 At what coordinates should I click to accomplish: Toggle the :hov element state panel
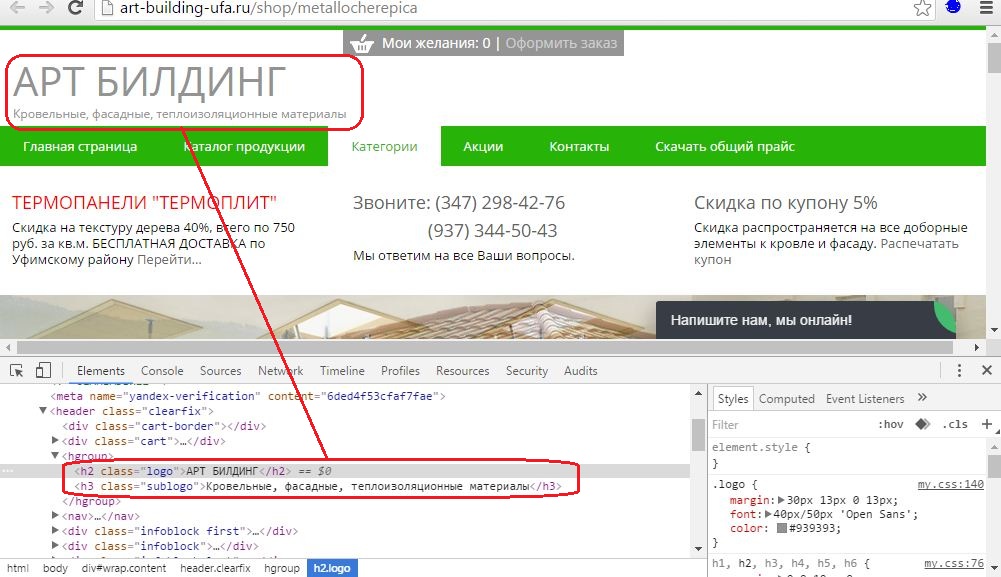point(891,424)
